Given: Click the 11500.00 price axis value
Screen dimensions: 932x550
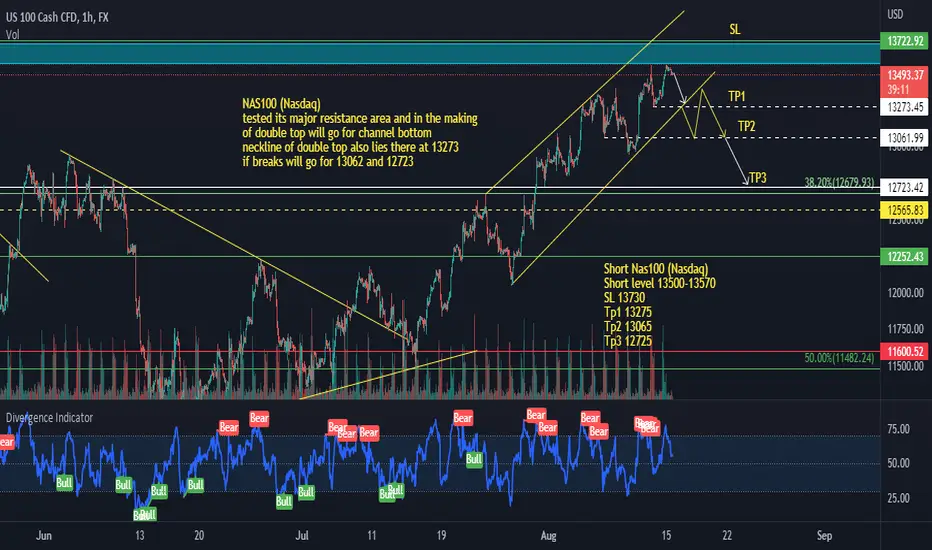Looking at the screenshot, I should click(905, 366).
